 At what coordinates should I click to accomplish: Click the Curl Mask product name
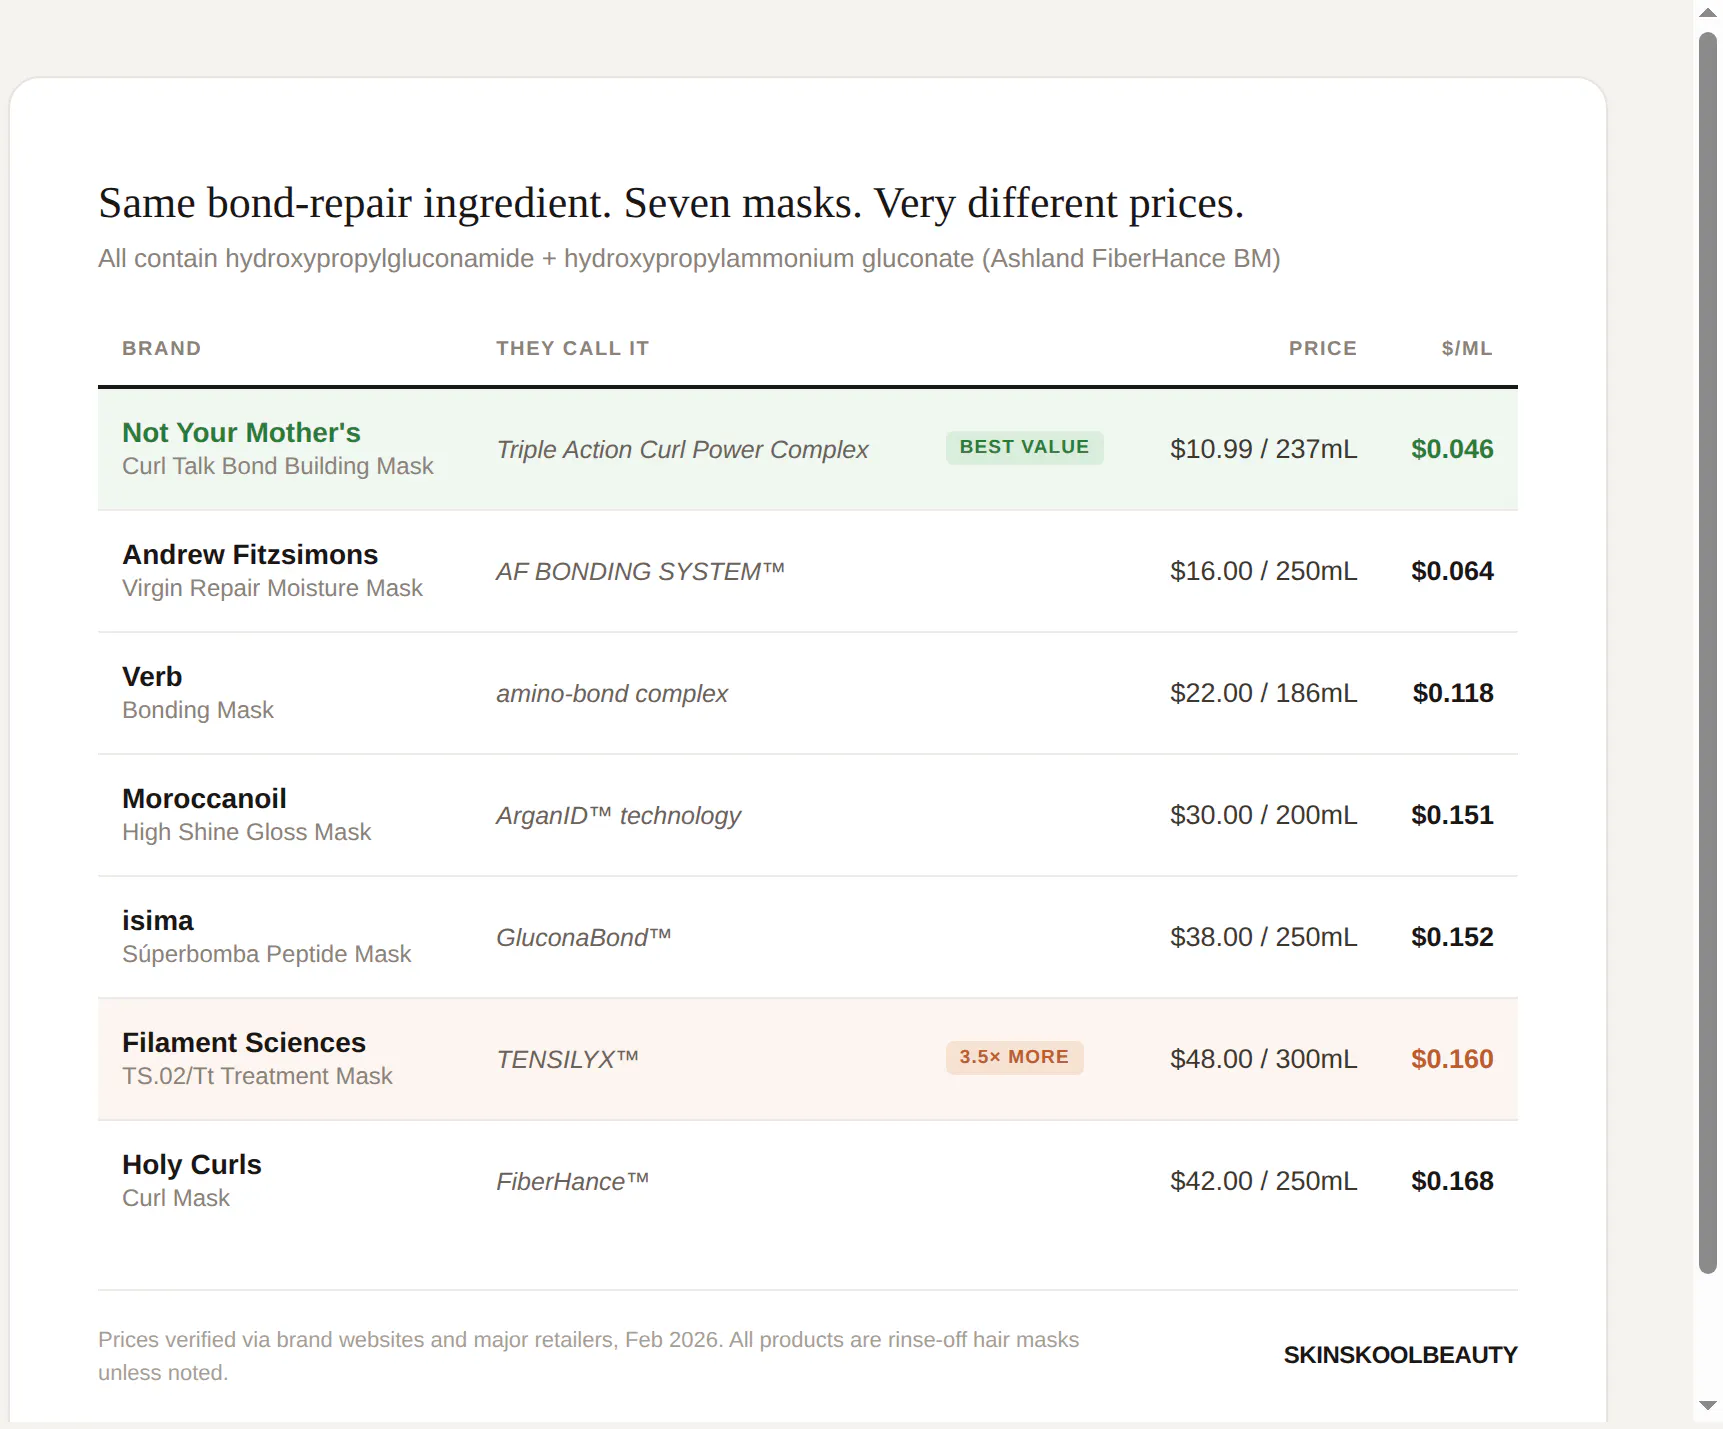pos(176,1198)
